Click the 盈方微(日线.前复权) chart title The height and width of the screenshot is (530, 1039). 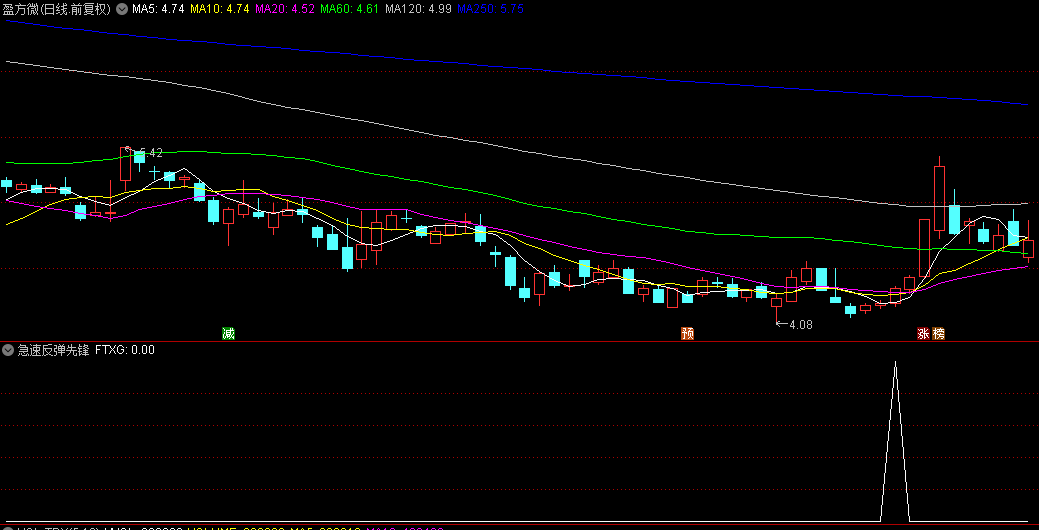pyautogui.click(x=58, y=9)
